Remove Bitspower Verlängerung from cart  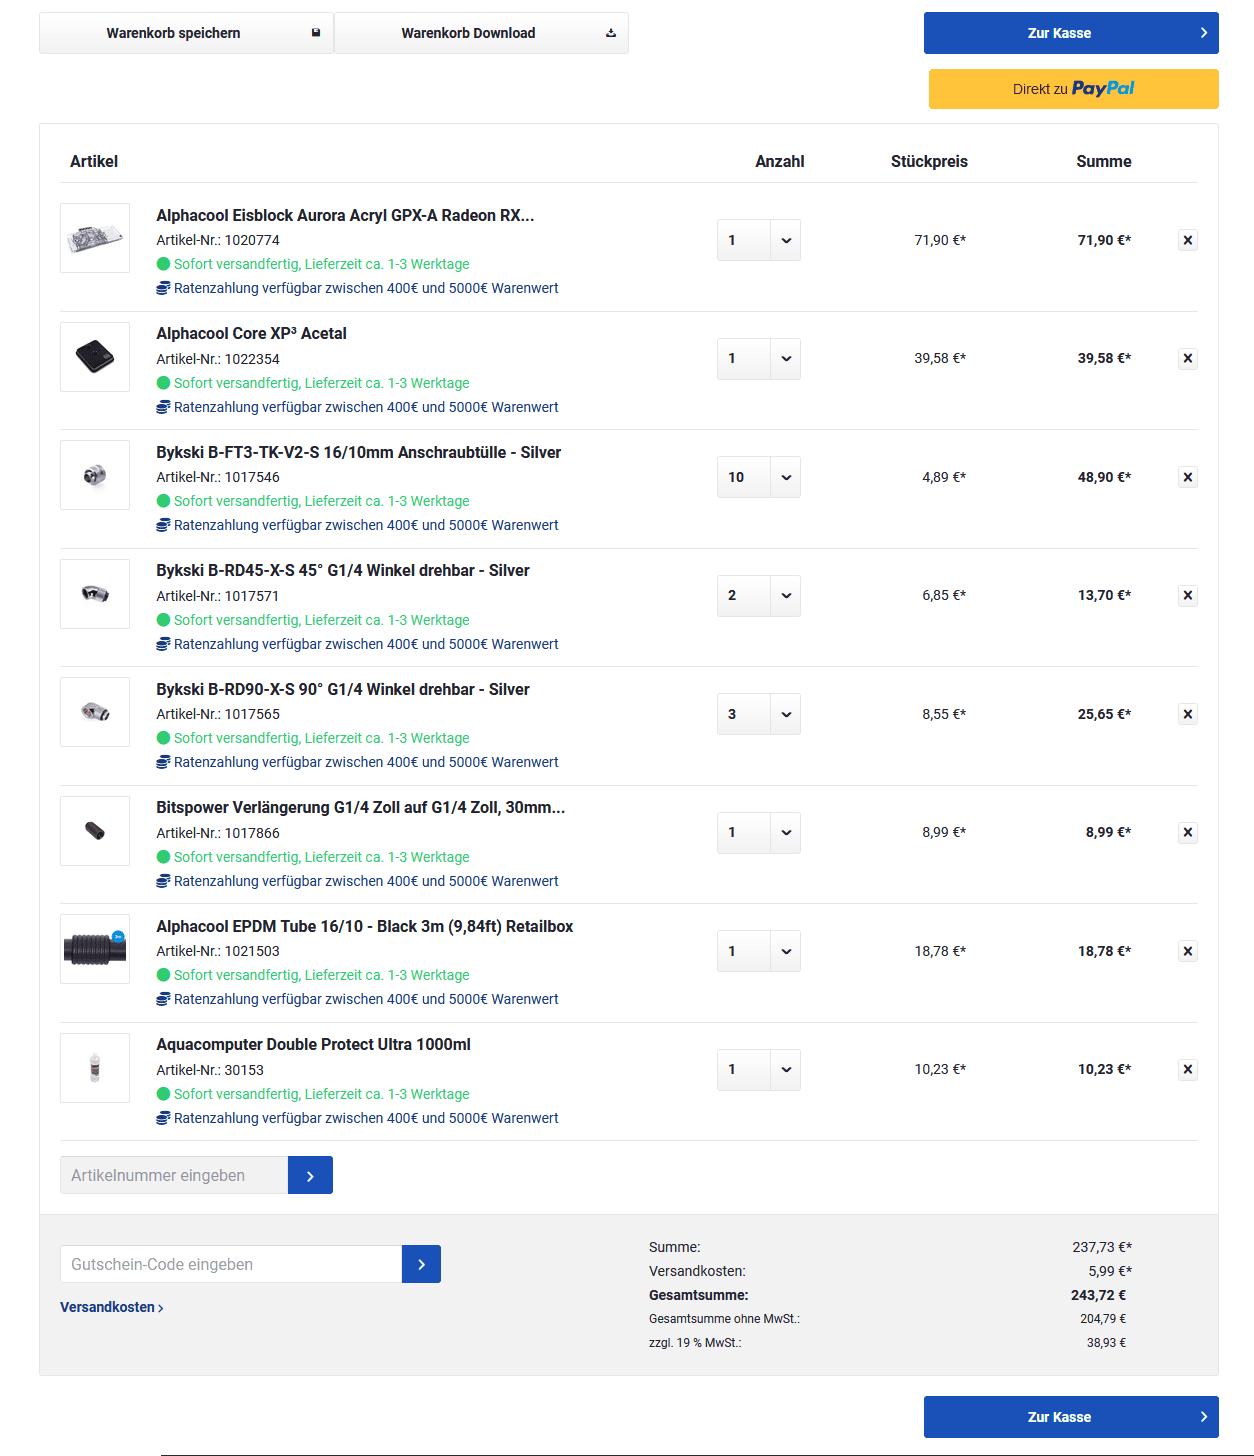pos(1187,832)
